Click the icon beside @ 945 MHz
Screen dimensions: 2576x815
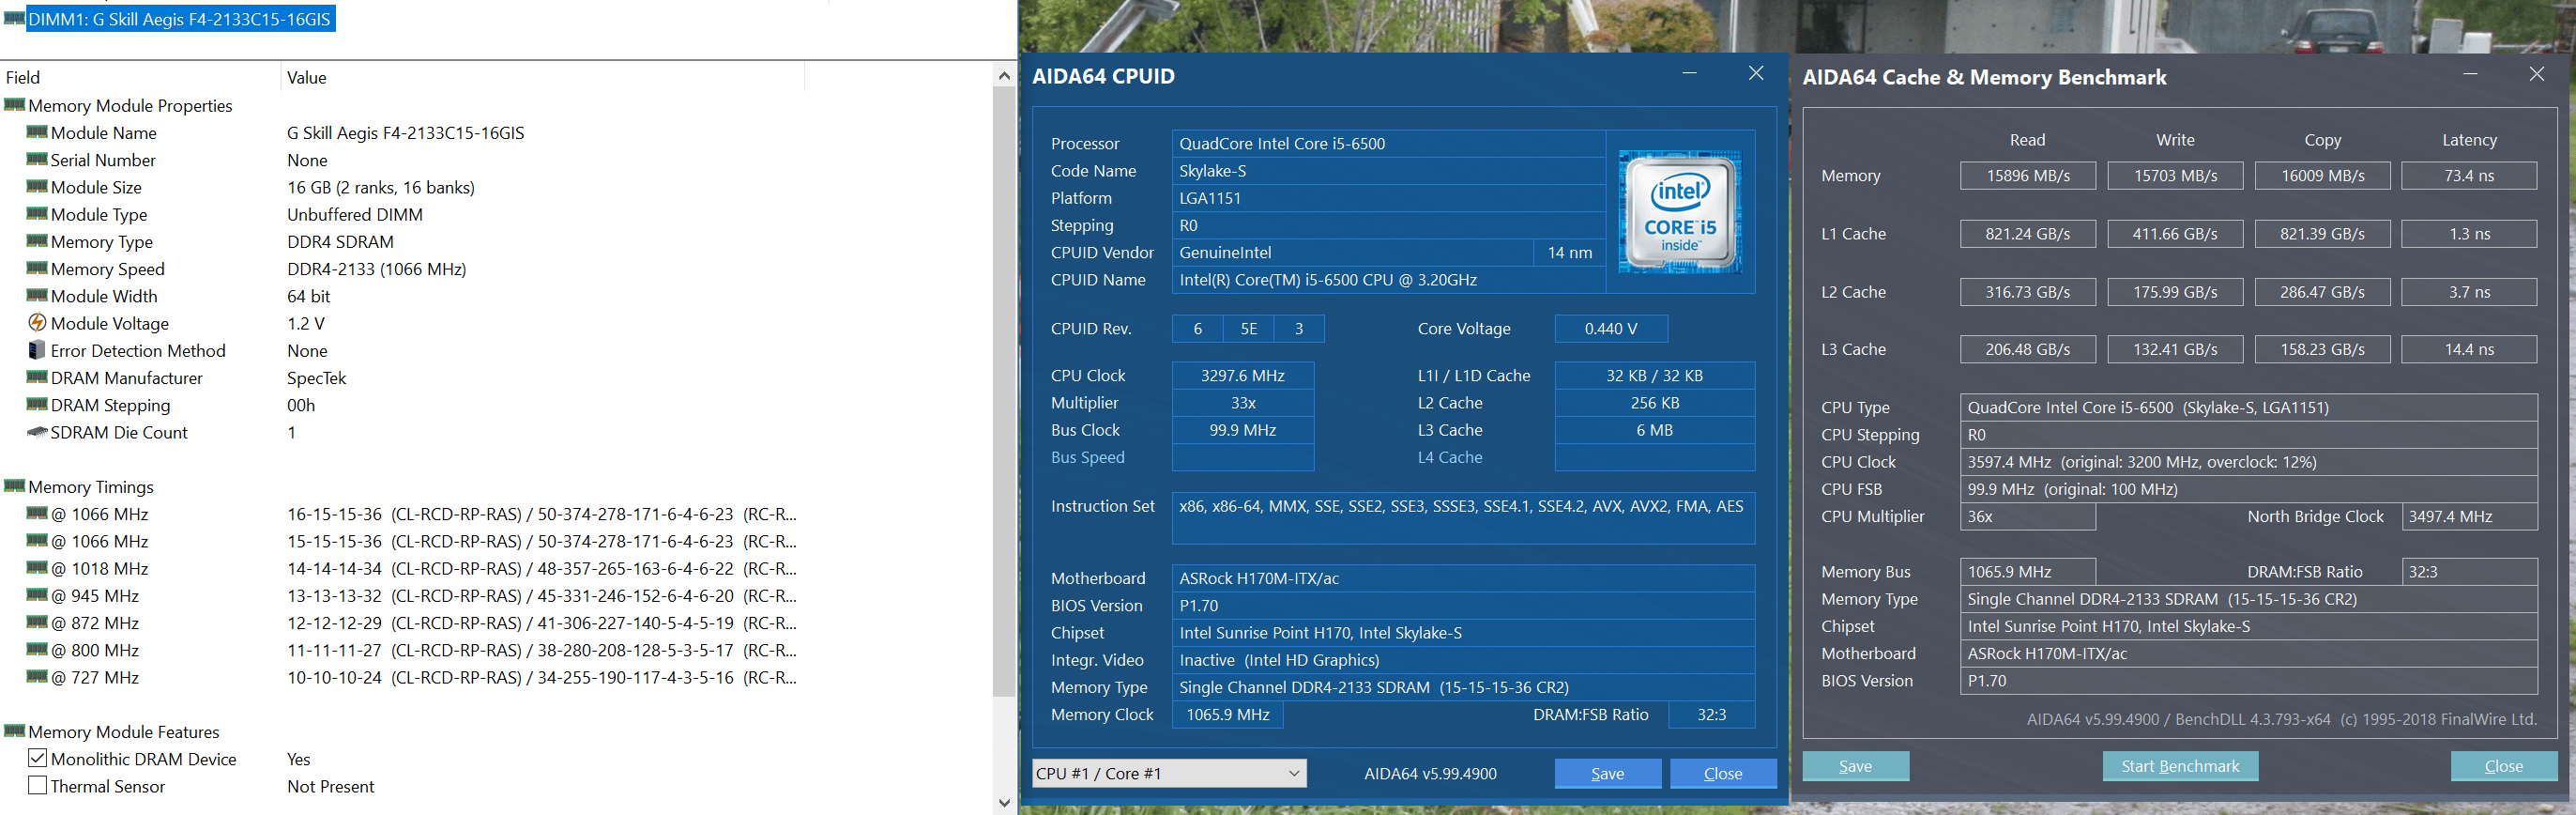pos(37,595)
